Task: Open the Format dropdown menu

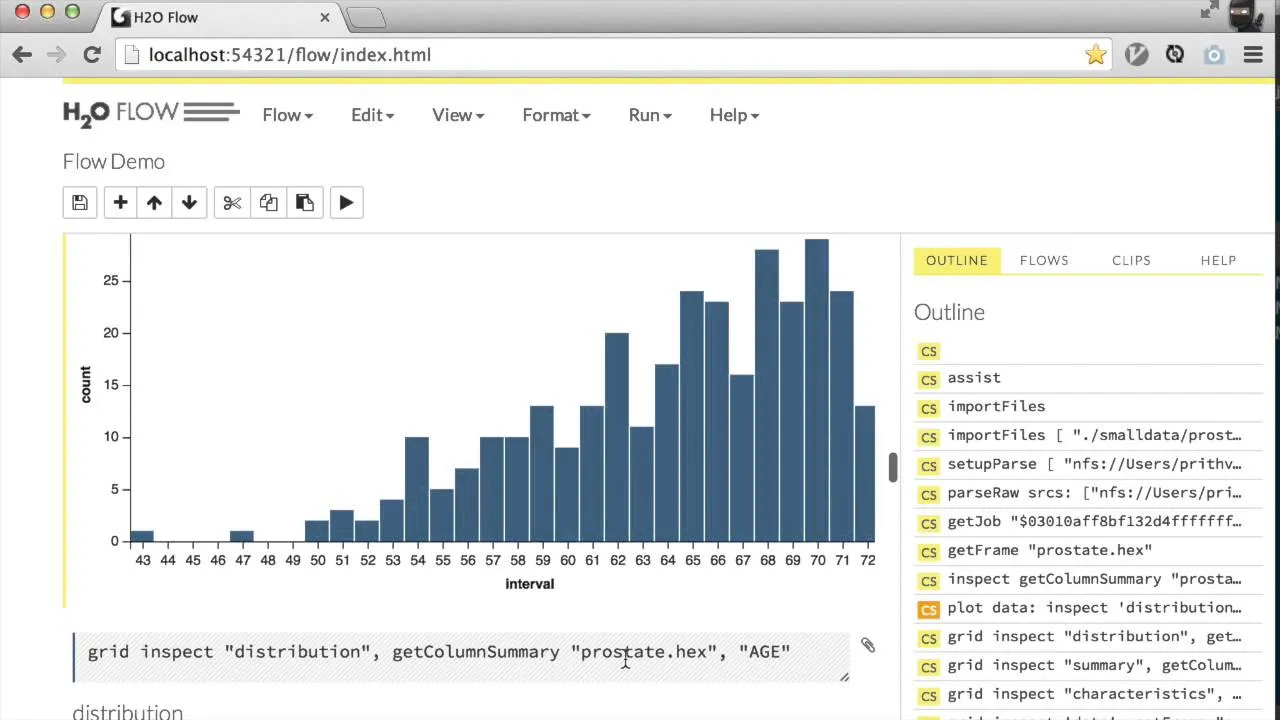Action: pos(556,115)
